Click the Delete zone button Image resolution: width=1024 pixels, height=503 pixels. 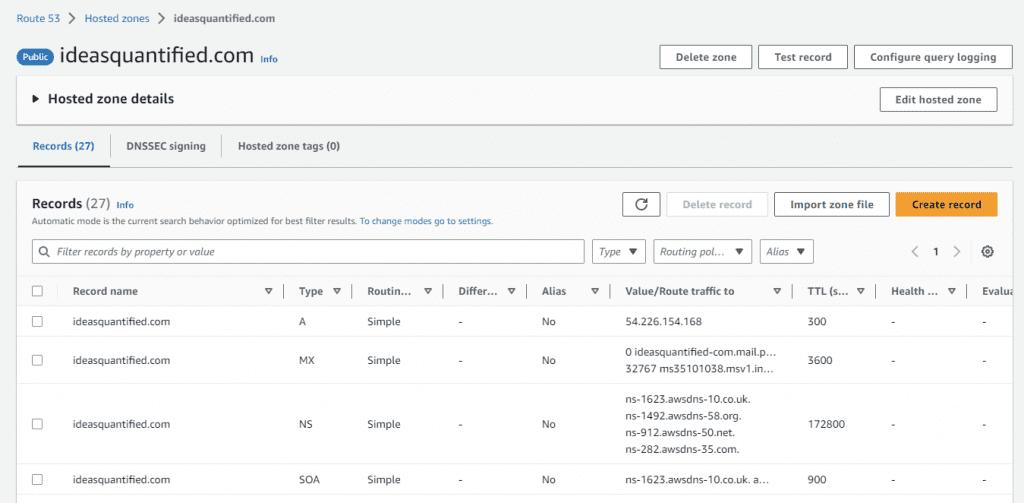pyautogui.click(x=706, y=57)
